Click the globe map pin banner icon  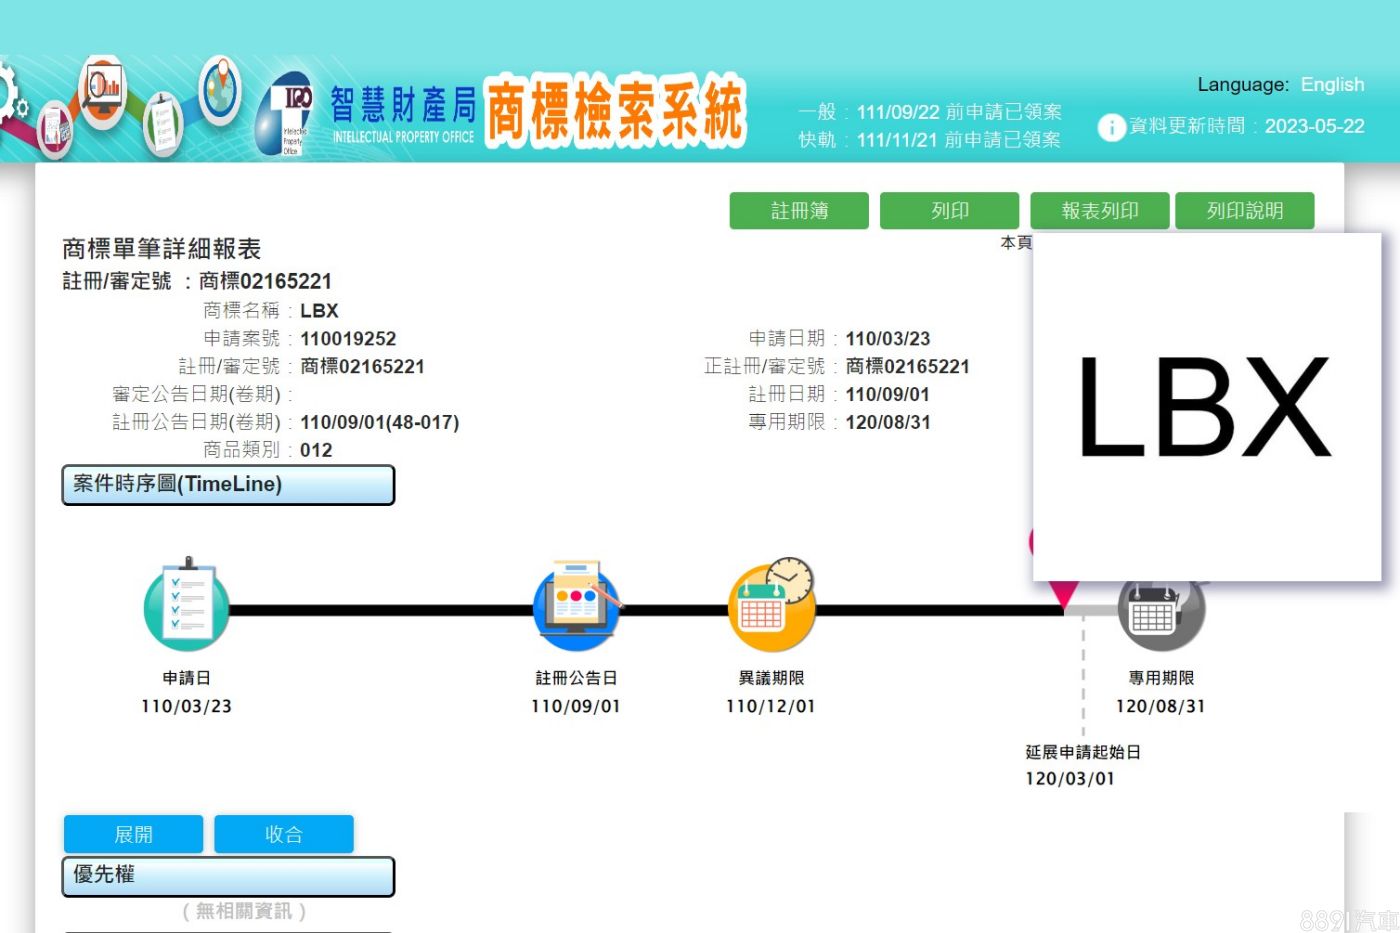(219, 88)
